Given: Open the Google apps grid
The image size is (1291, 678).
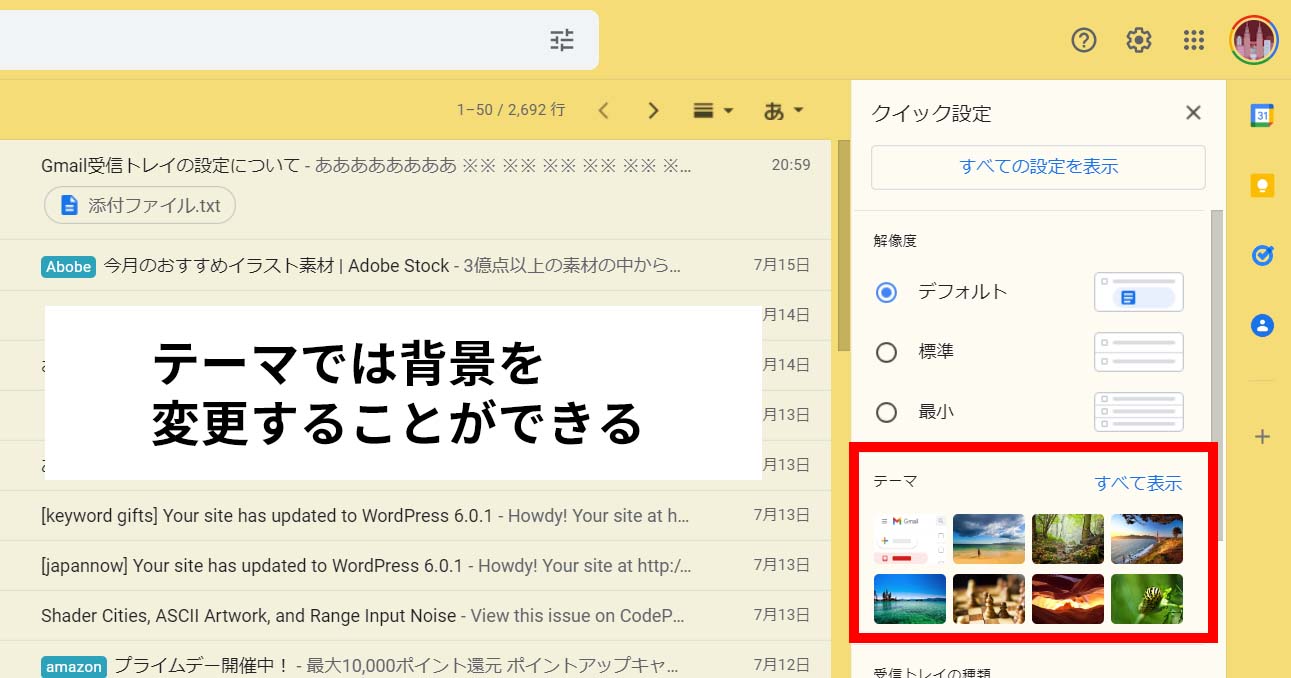Looking at the screenshot, I should click(1194, 40).
